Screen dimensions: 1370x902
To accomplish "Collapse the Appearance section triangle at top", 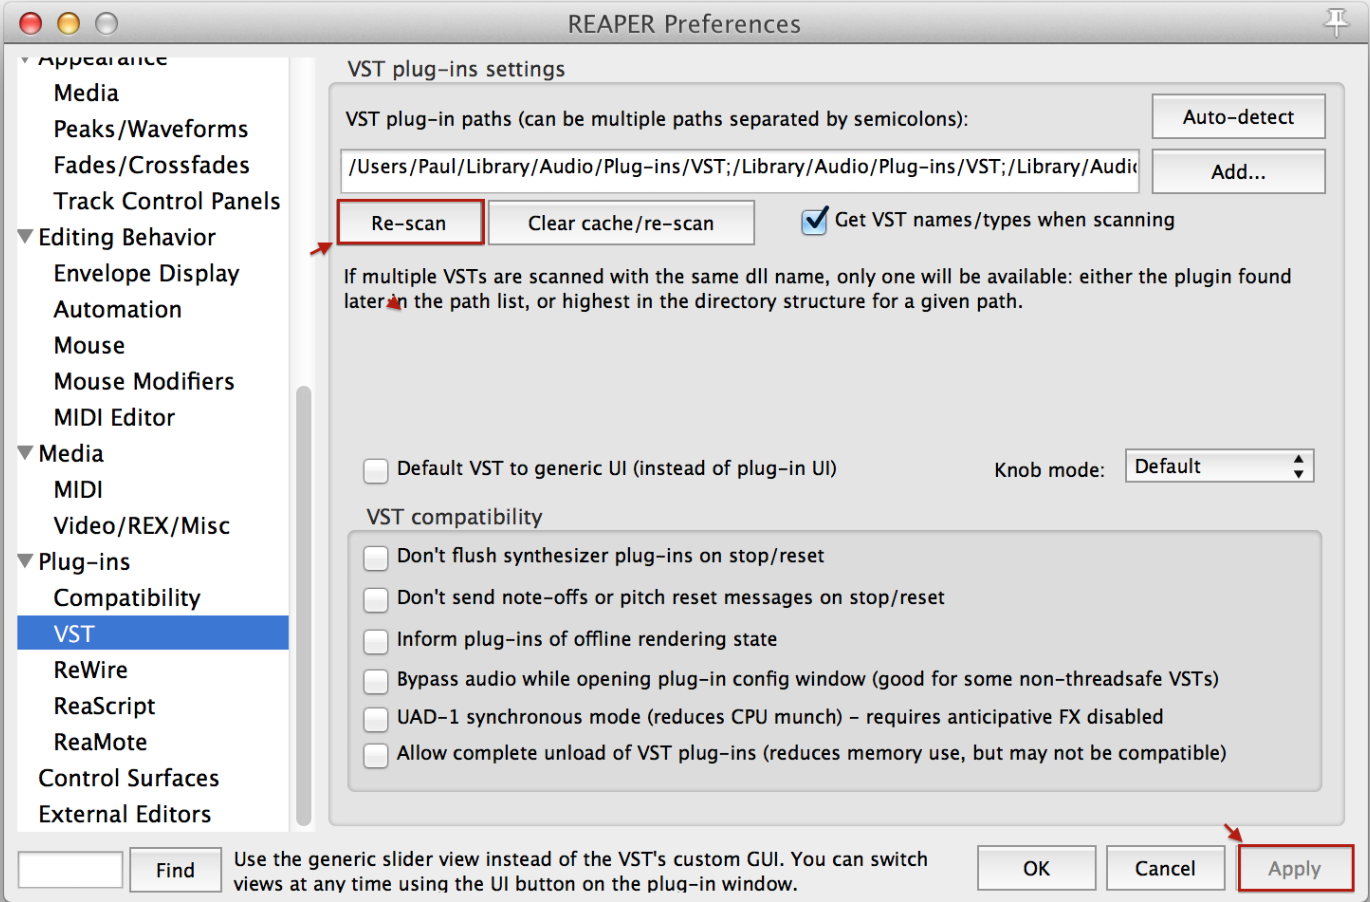I will (x=25, y=60).
